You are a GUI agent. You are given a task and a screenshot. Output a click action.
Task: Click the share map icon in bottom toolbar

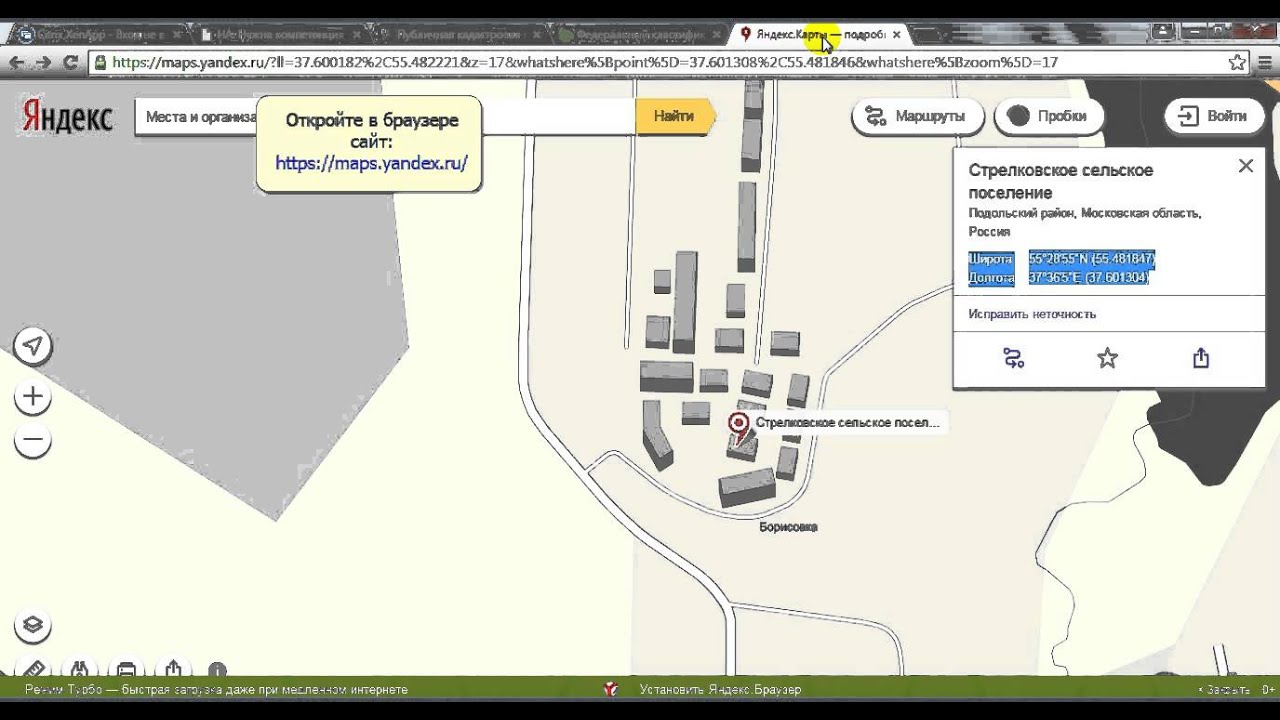174,669
